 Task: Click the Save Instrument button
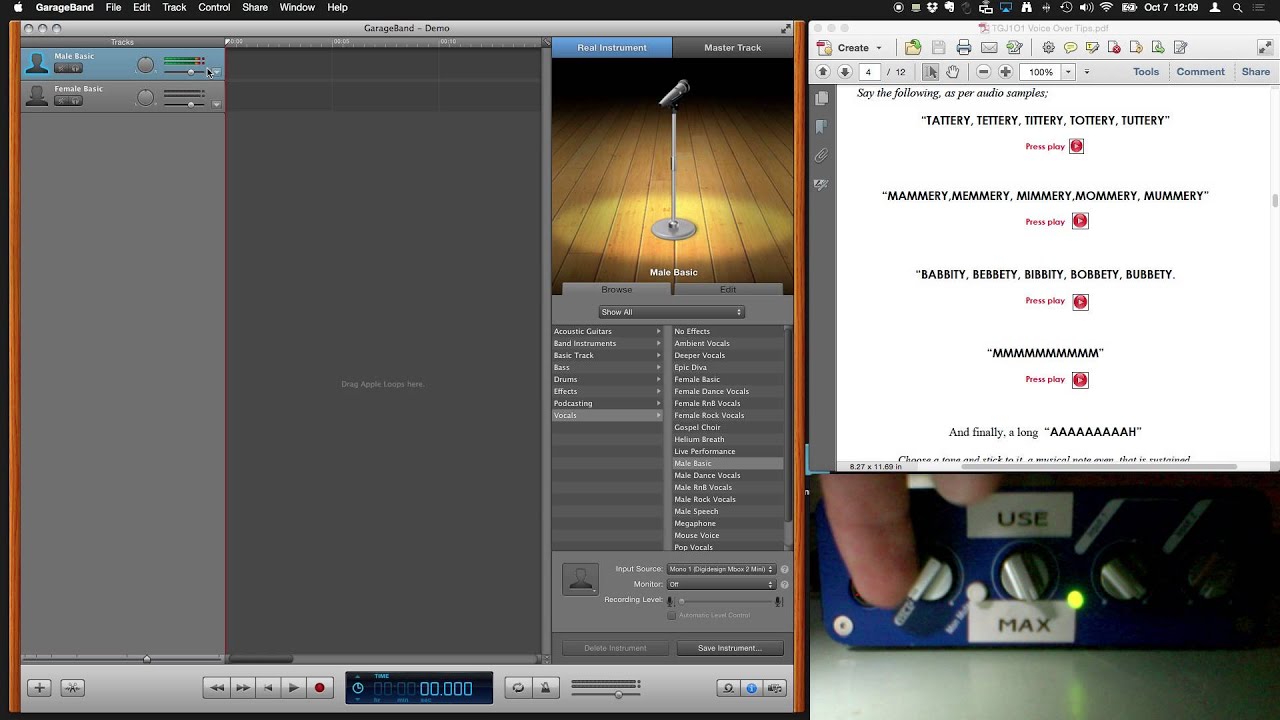pyautogui.click(x=730, y=648)
